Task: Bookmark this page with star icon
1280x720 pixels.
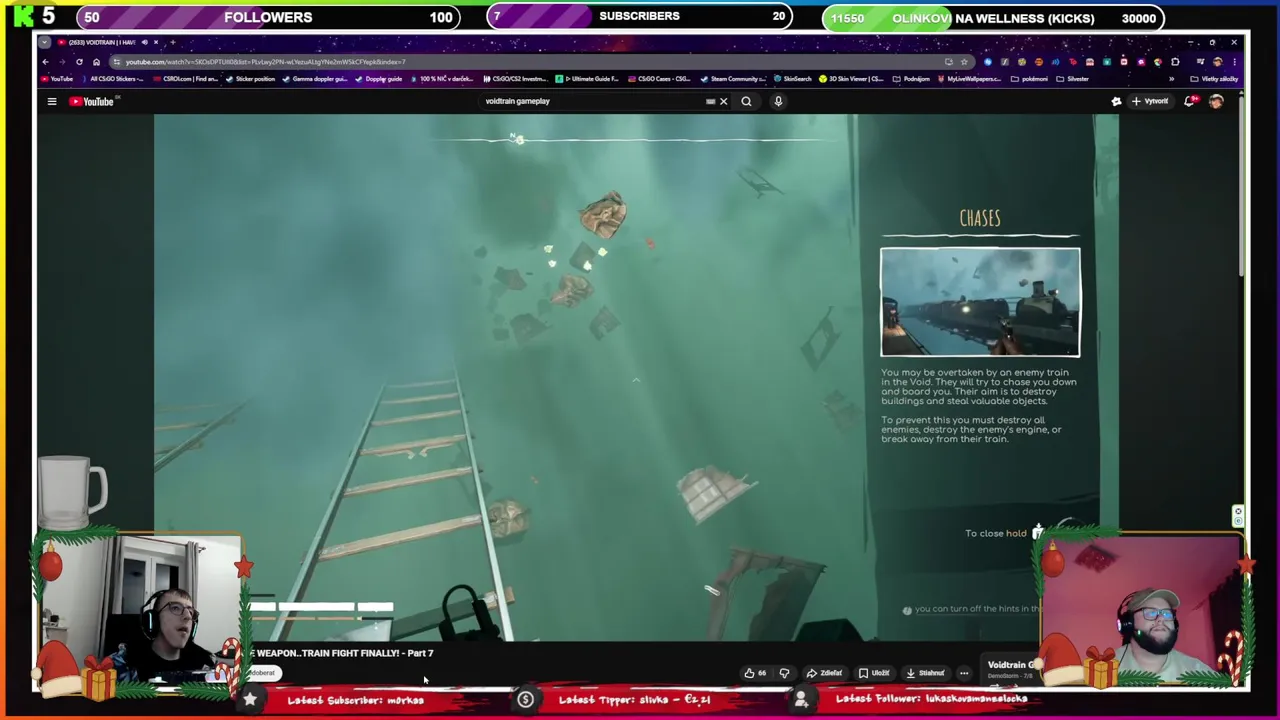Action: click(964, 62)
